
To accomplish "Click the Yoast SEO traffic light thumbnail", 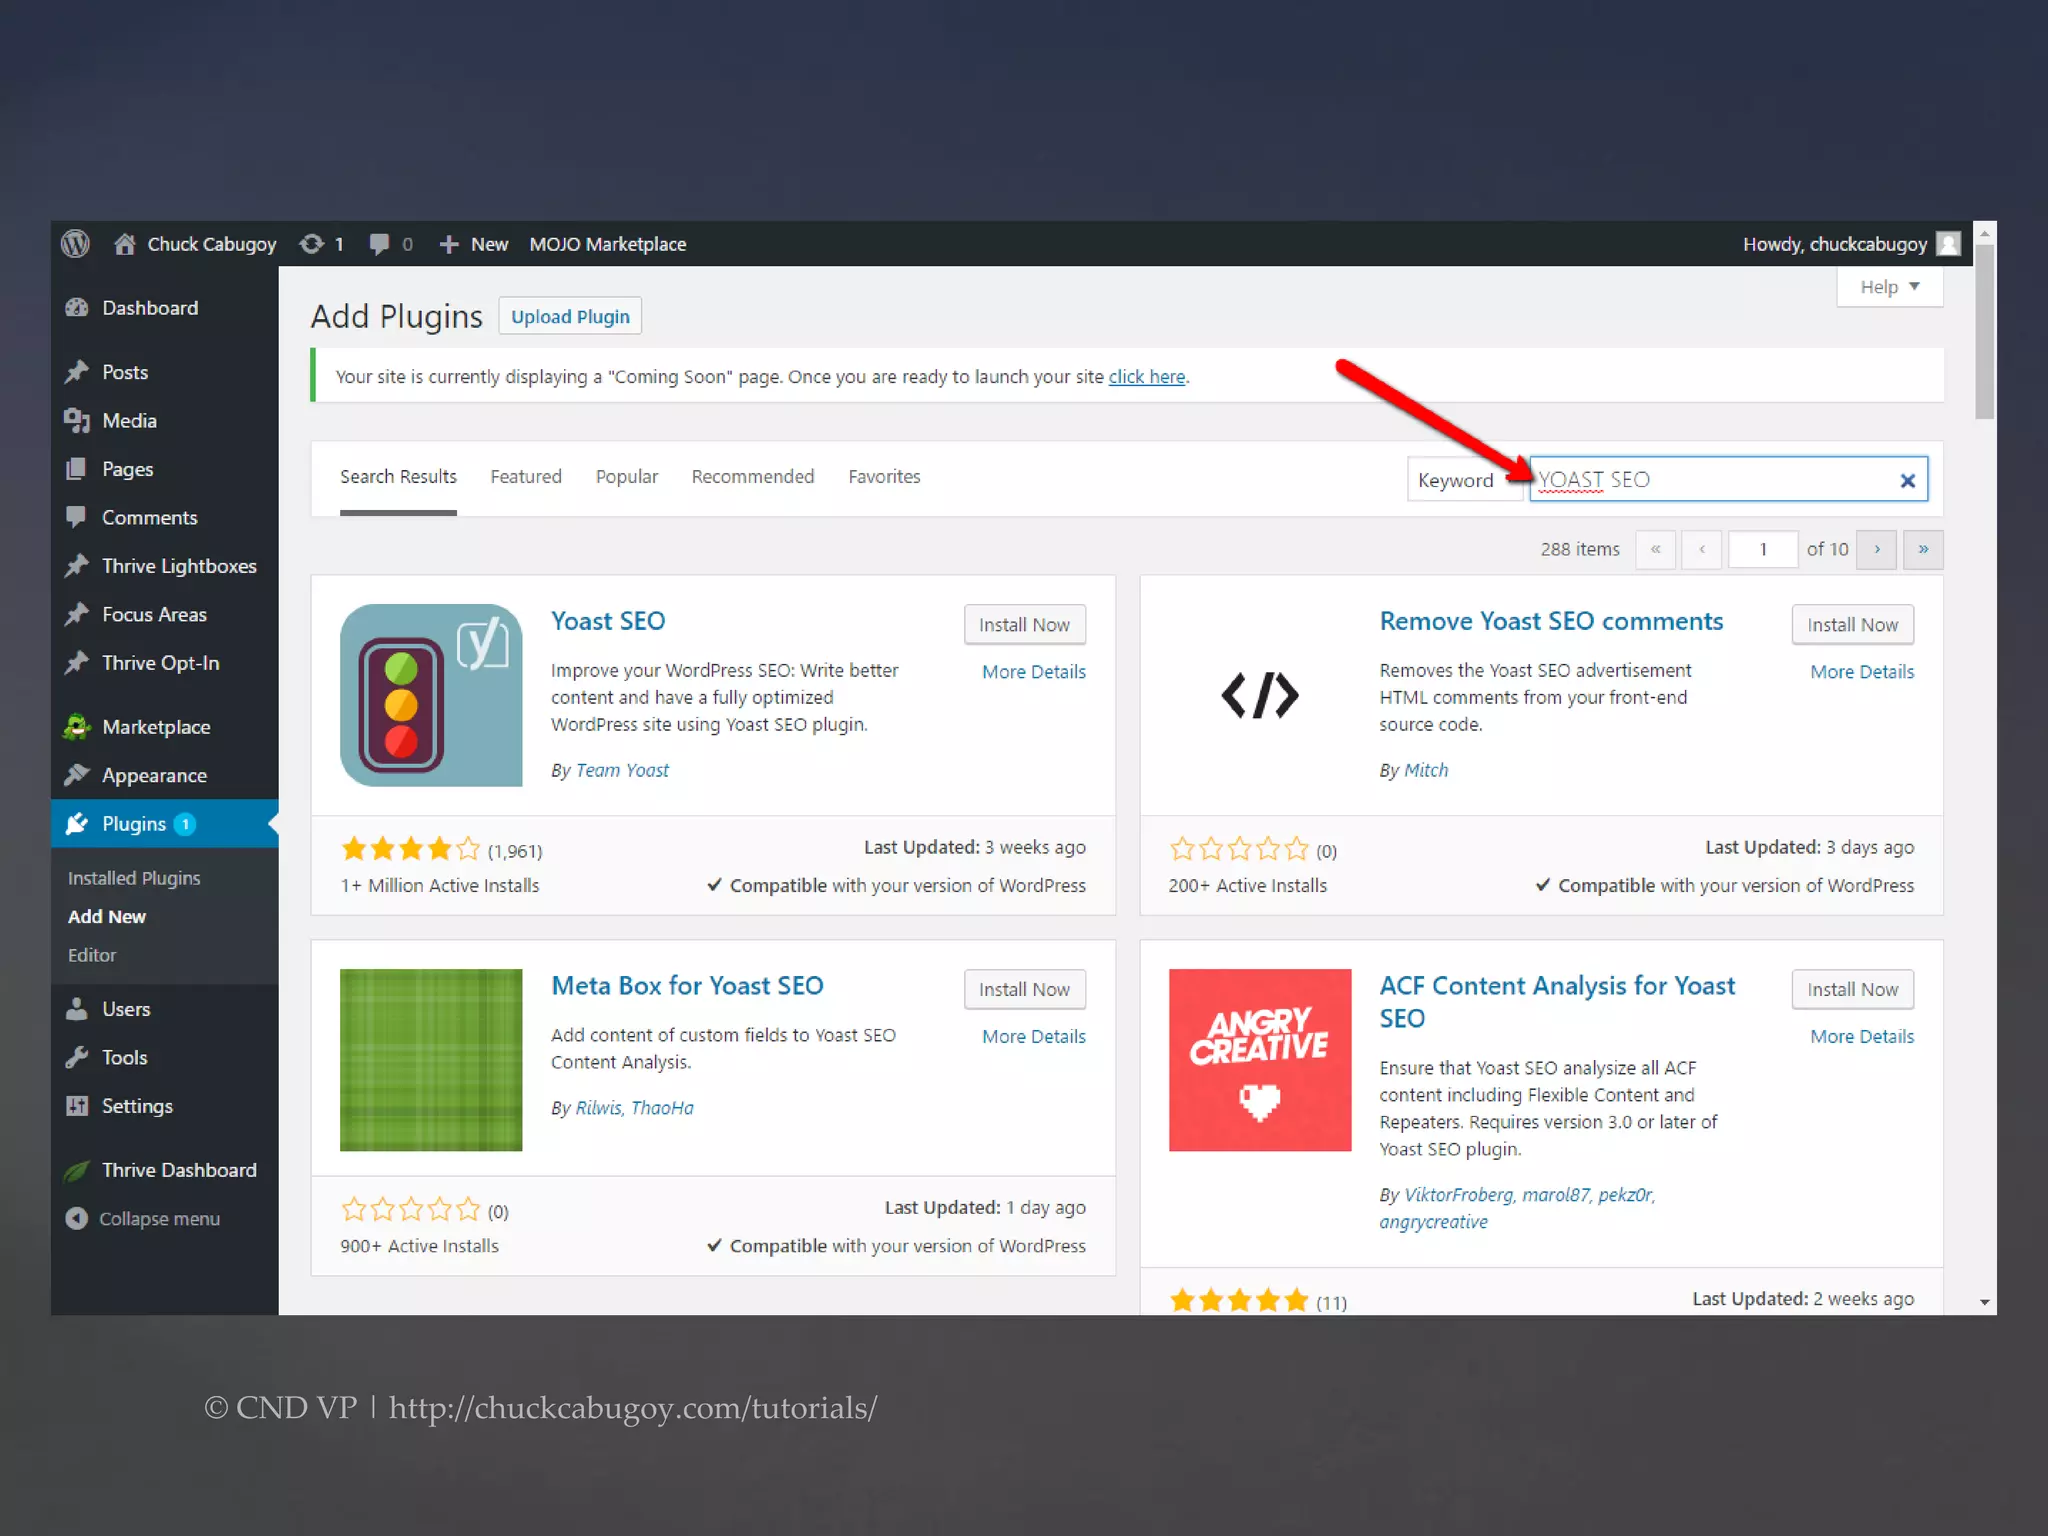I will coord(431,695).
